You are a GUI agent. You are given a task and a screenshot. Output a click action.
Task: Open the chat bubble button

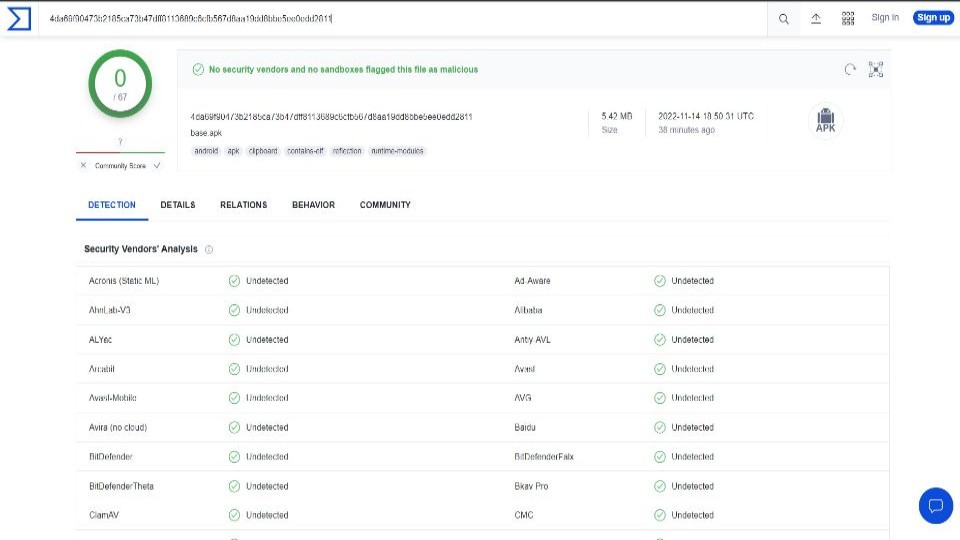click(x=936, y=506)
